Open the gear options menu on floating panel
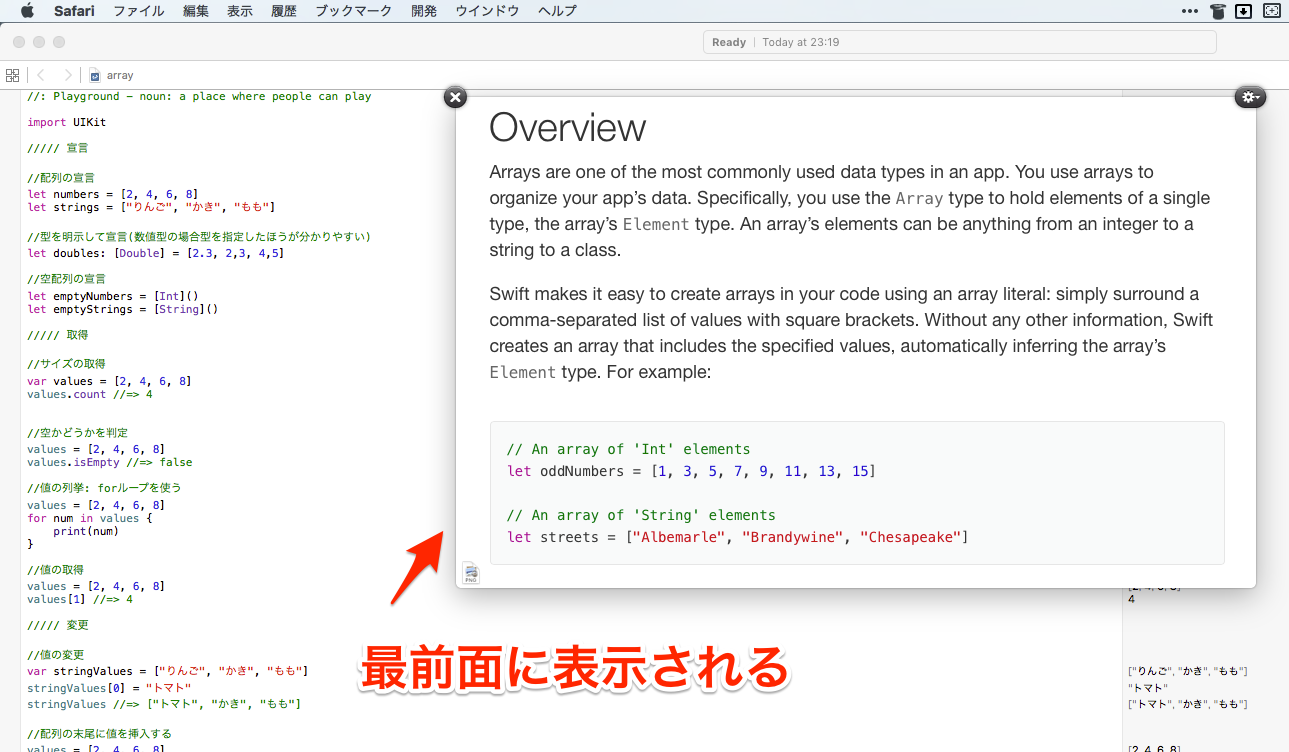This screenshot has width=1289, height=752. (1250, 97)
